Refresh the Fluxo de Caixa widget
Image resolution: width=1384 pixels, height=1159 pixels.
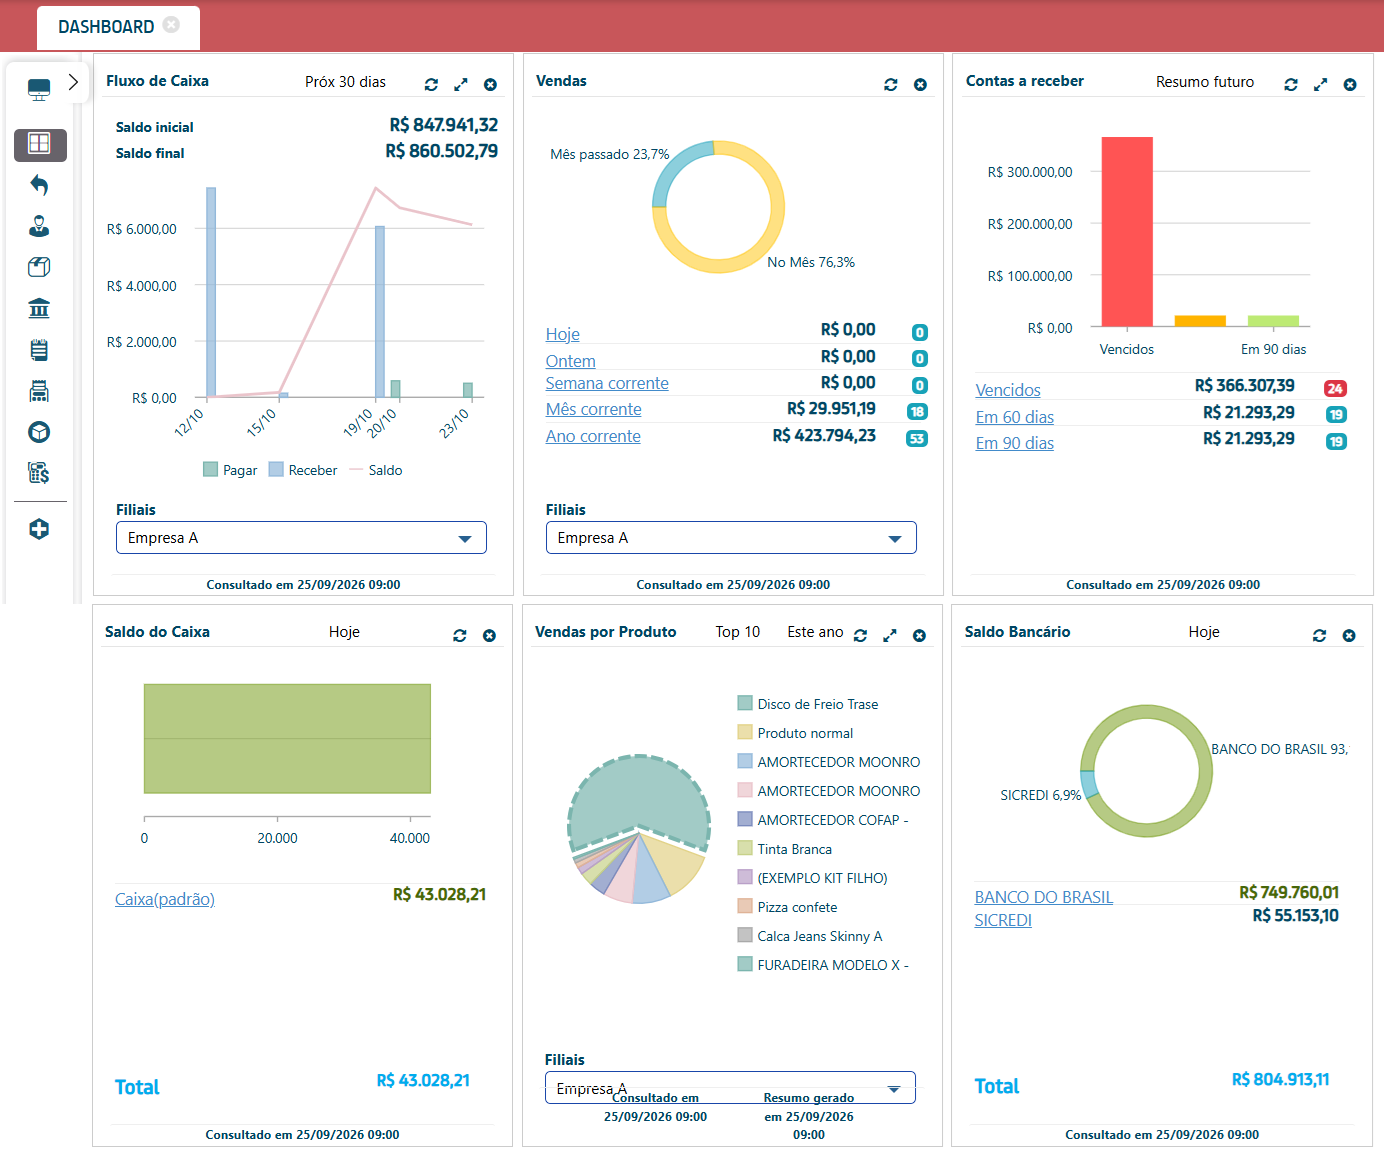431,85
